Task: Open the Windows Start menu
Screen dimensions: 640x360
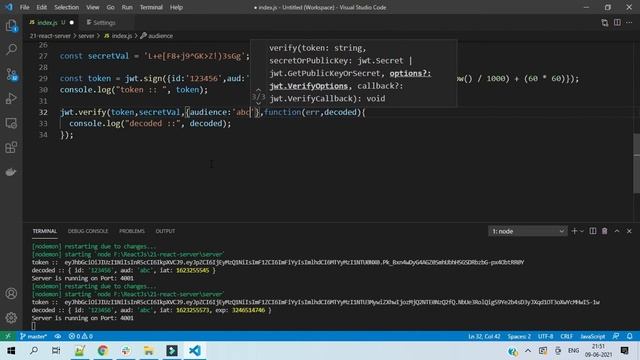Action: point(11,351)
